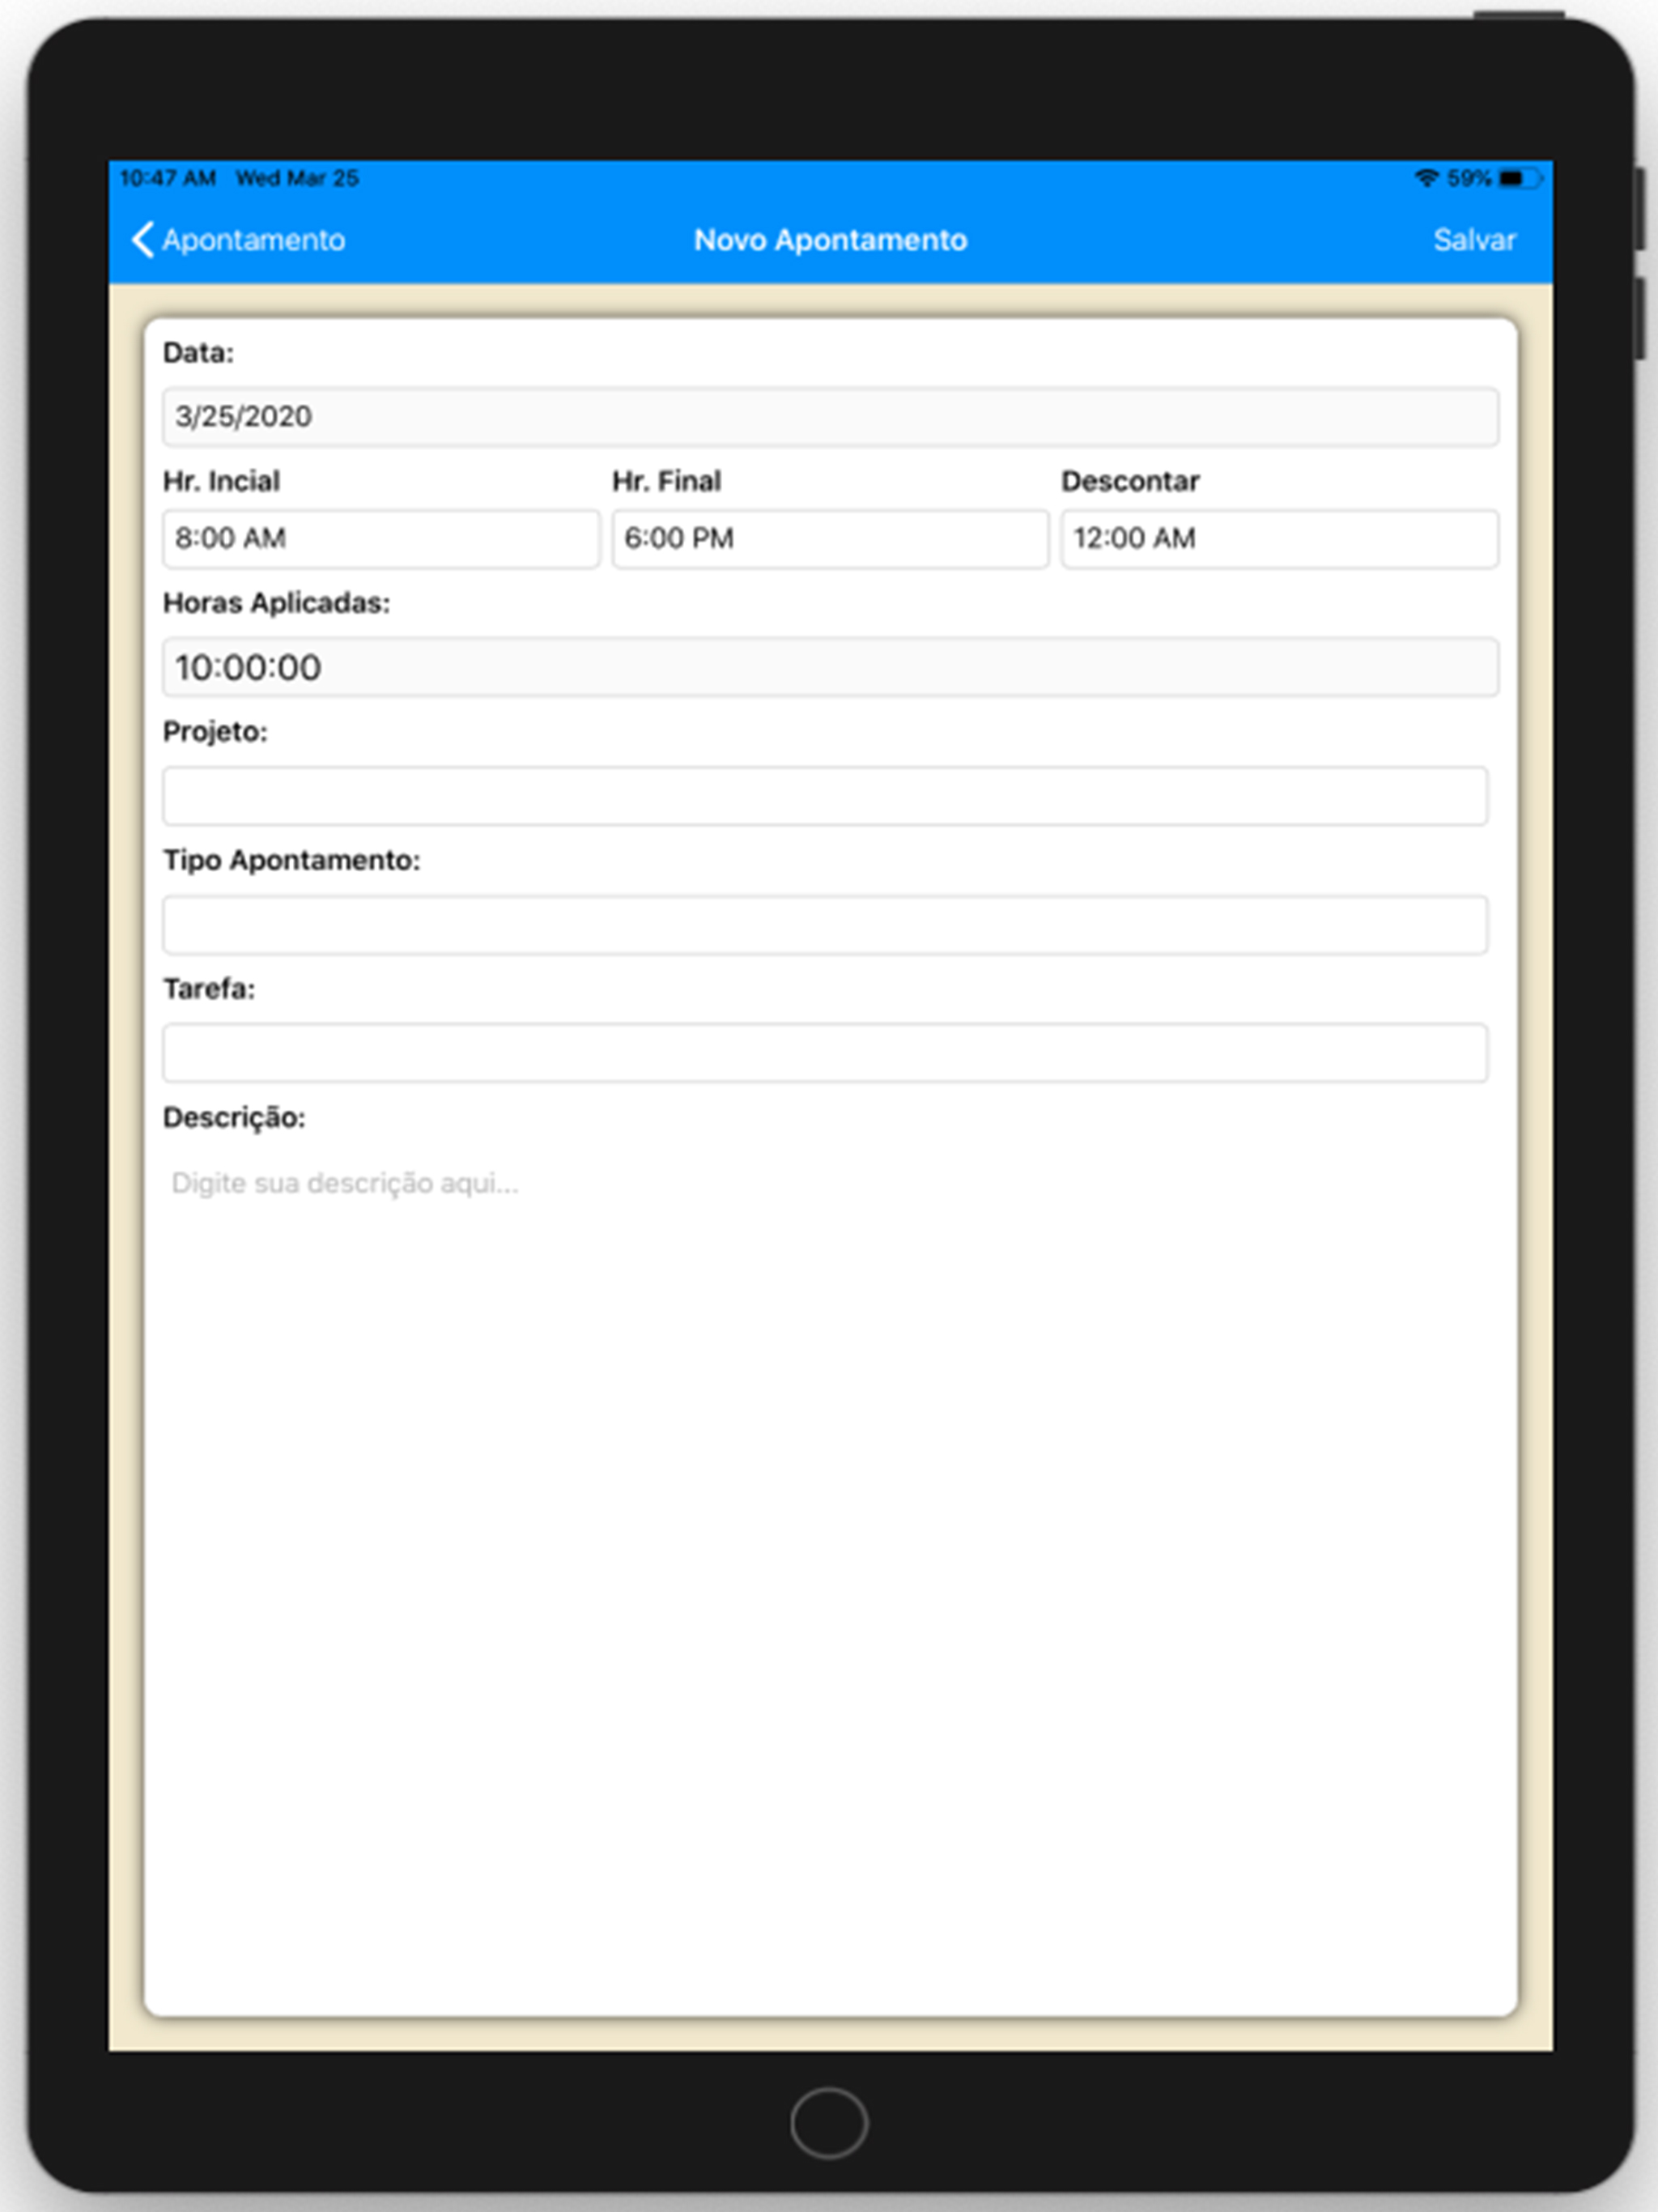Open Descontar 12:00 AM time field
The height and width of the screenshot is (2212, 1658).
tap(1279, 539)
